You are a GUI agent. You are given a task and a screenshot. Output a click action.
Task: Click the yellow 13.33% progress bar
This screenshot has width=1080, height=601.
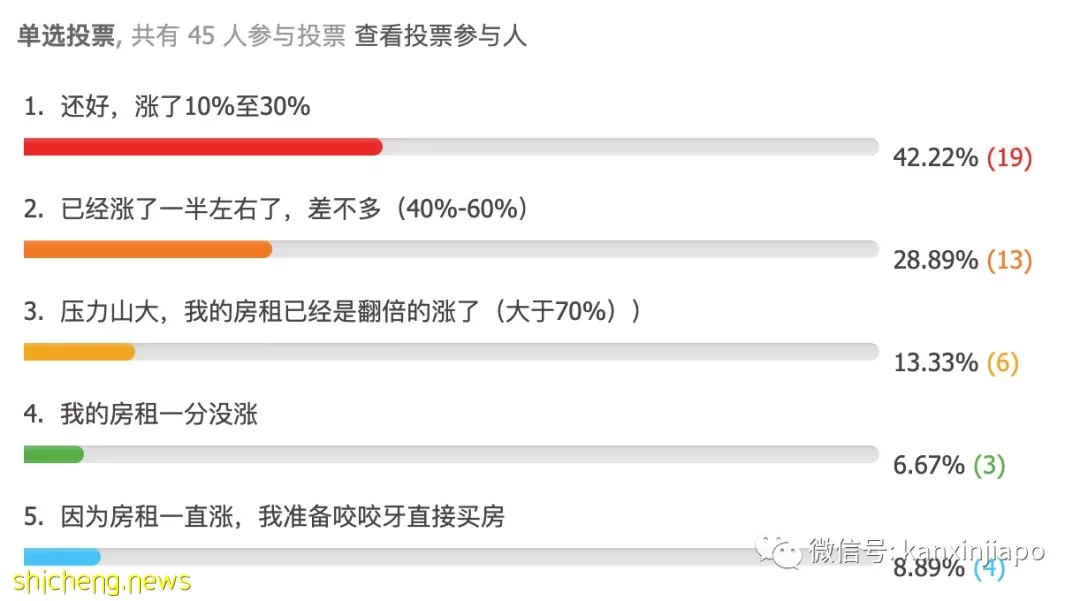79,352
